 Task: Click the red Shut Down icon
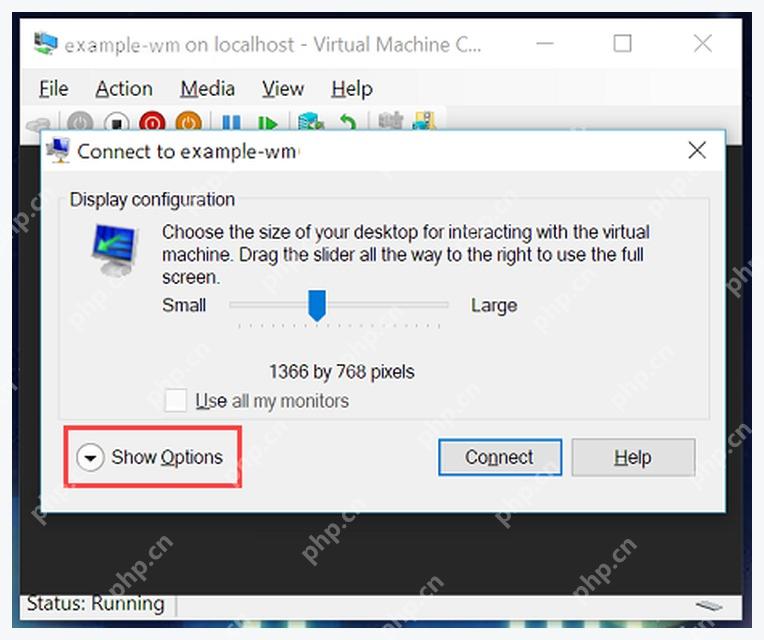pos(153,122)
